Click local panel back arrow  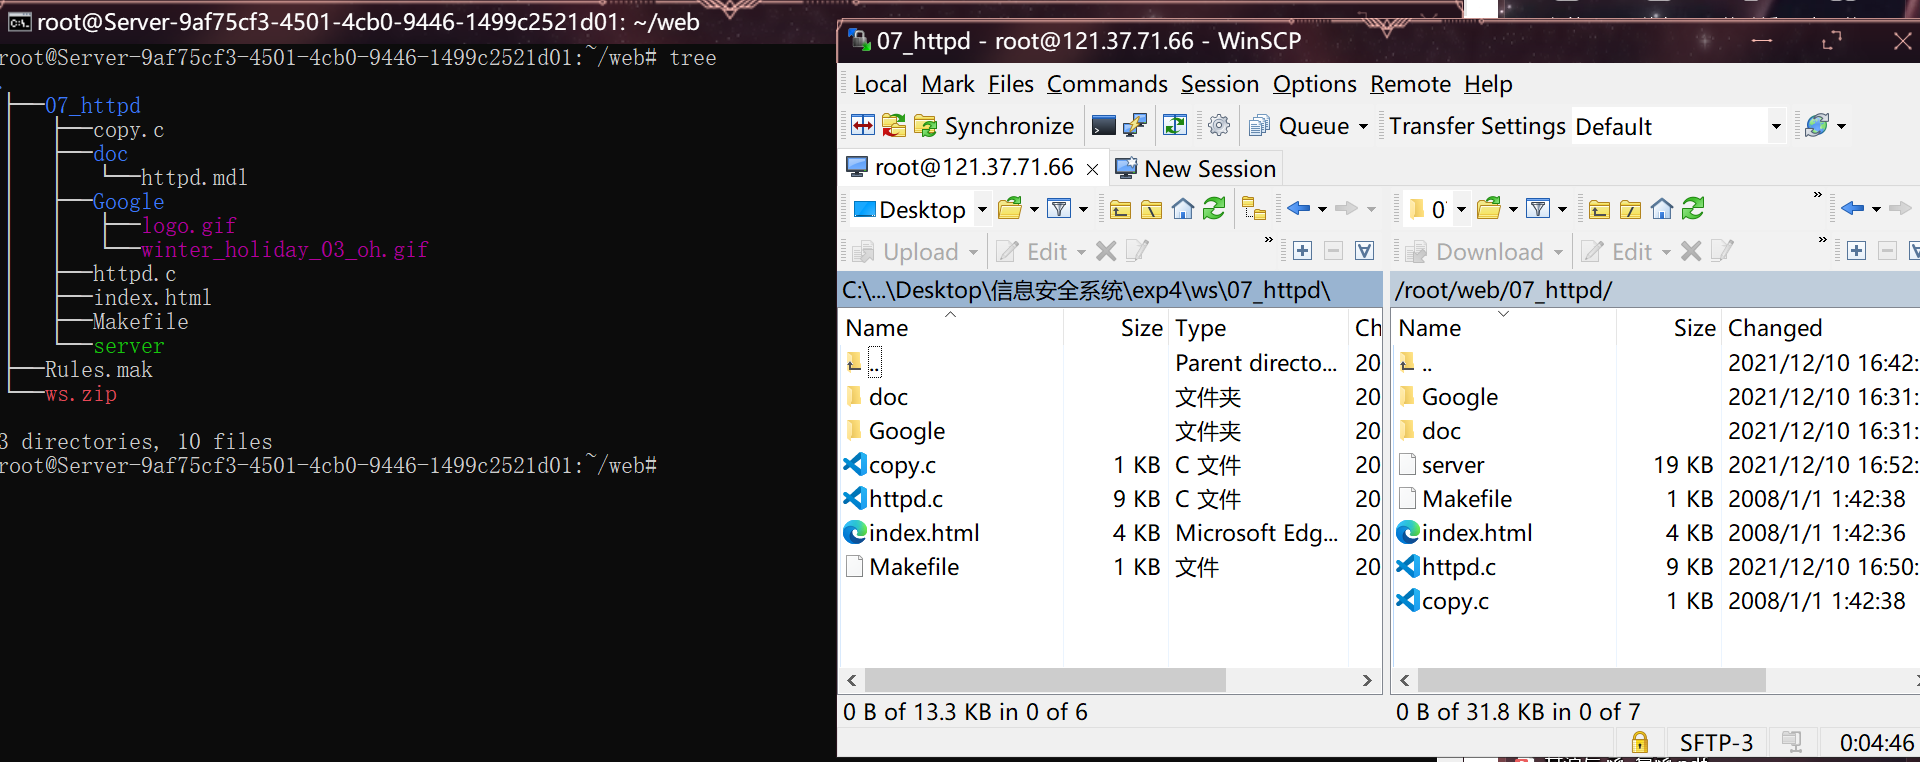click(x=1298, y=208)
